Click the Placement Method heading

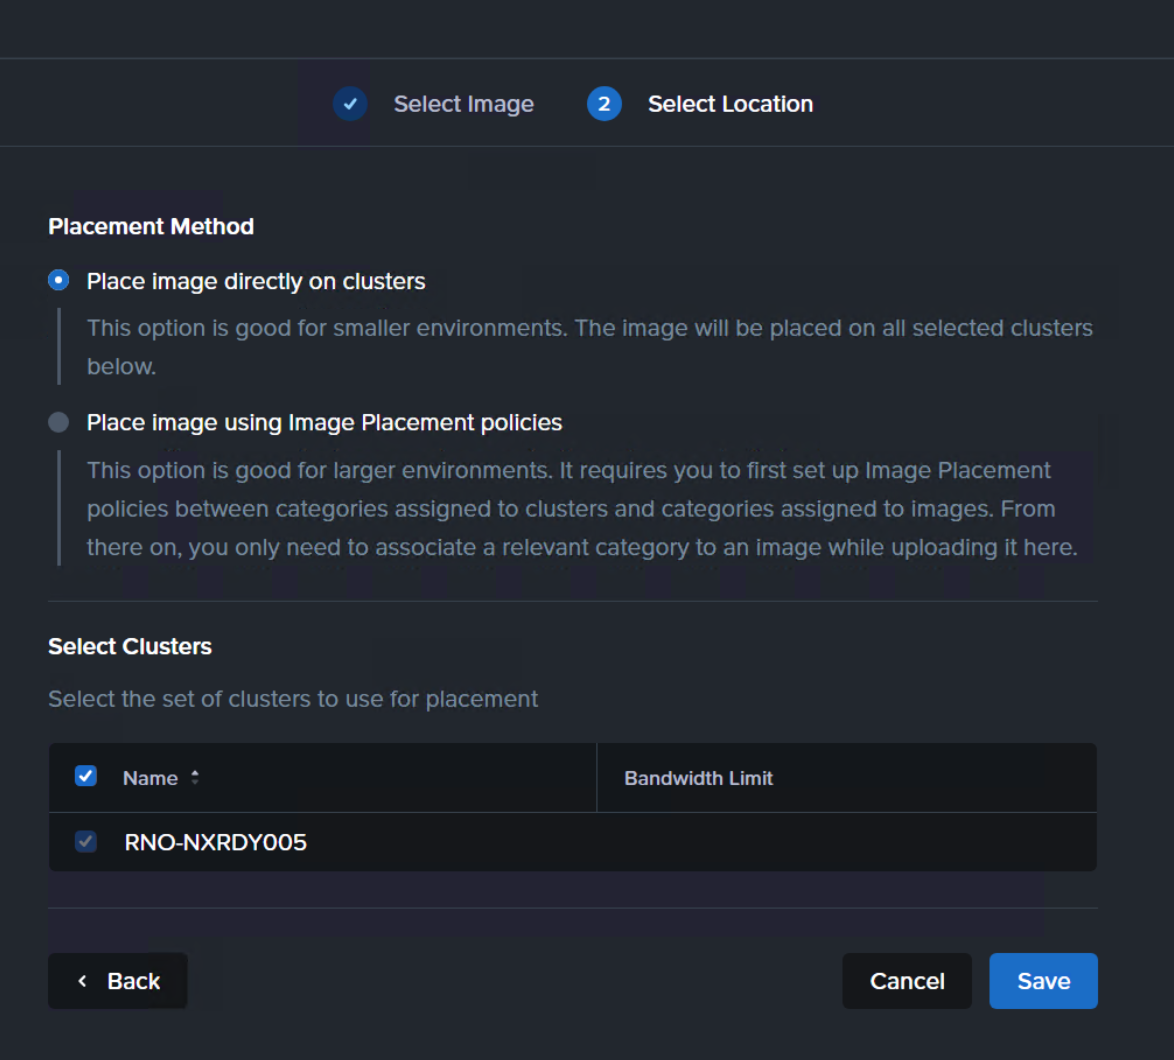click(151, 226)
